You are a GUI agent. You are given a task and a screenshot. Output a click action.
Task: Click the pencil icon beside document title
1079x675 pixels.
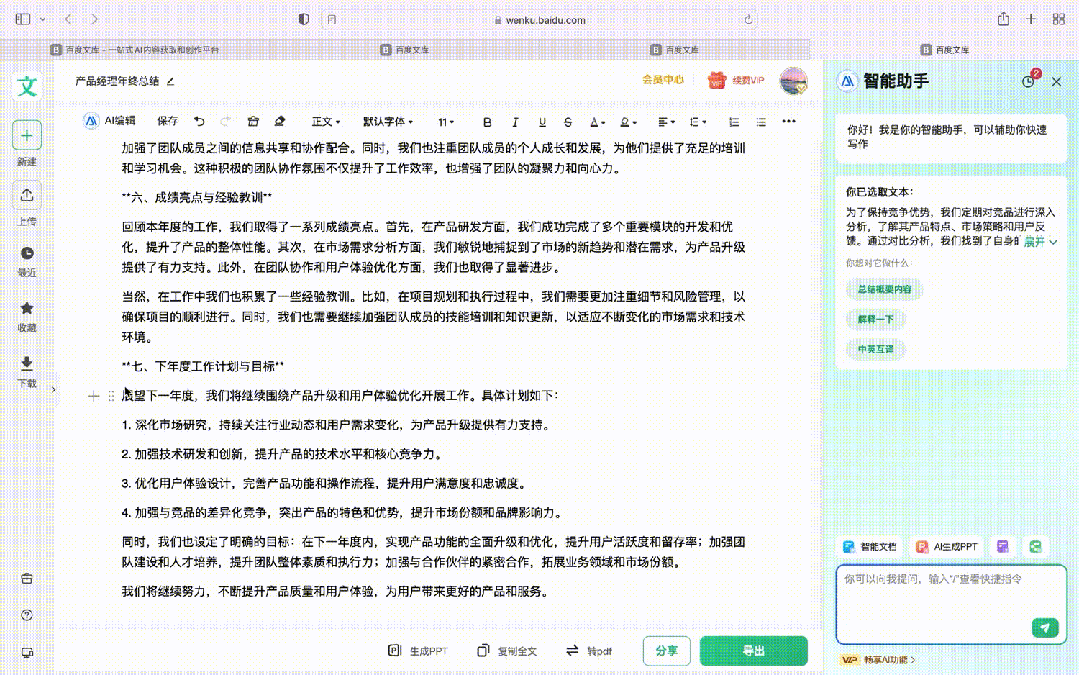(x=170, y=81)
